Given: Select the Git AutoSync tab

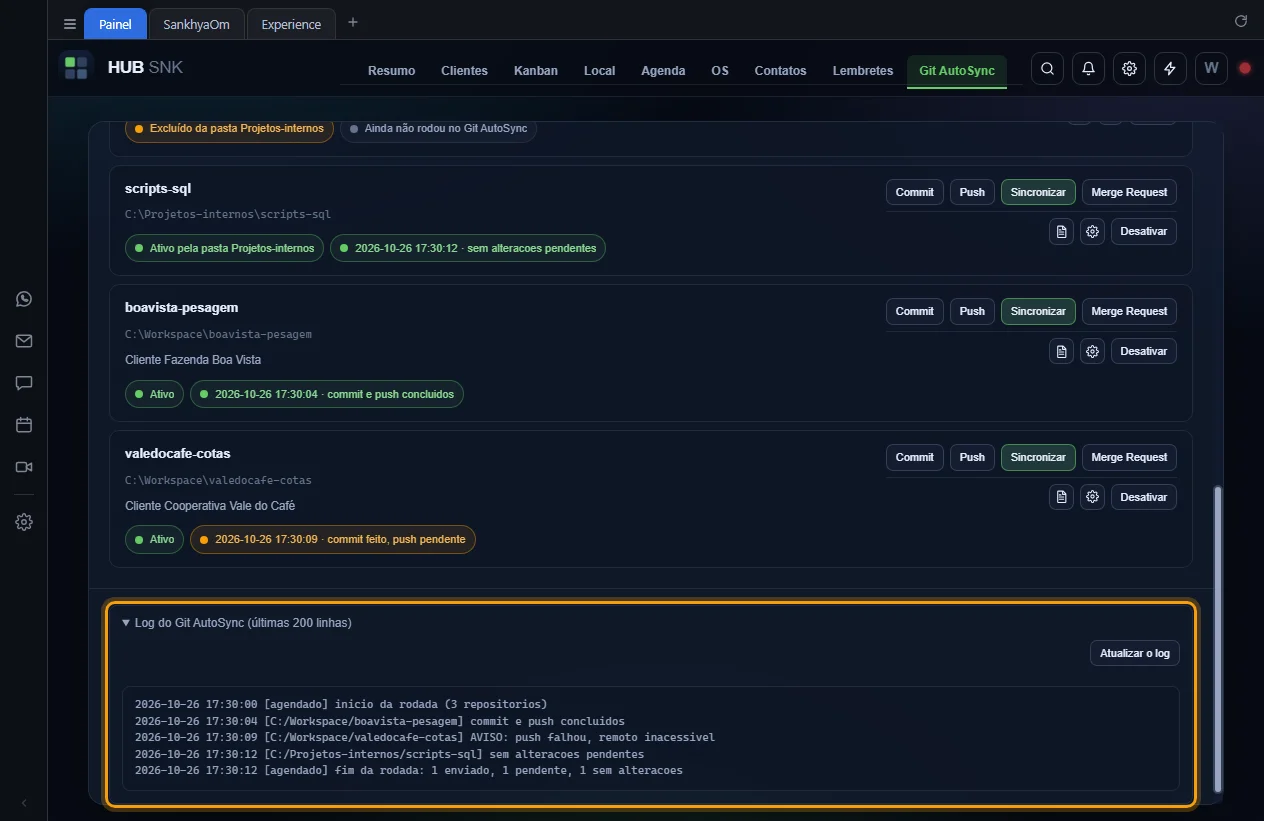Looking at the screenshot, I should tap(957, 71).
